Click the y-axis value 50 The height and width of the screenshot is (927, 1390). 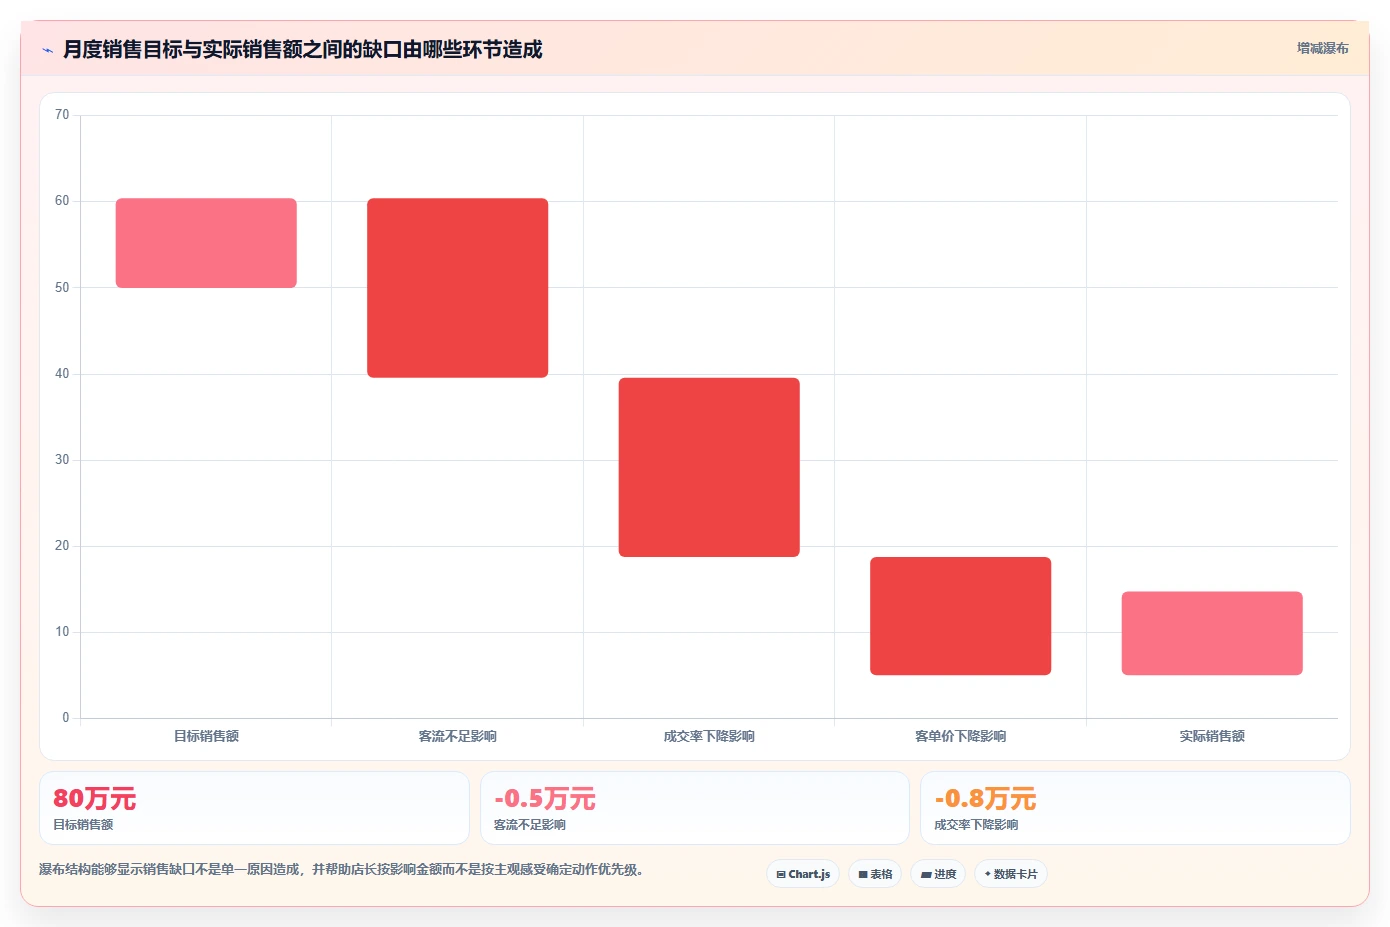[x=62, y=288]
